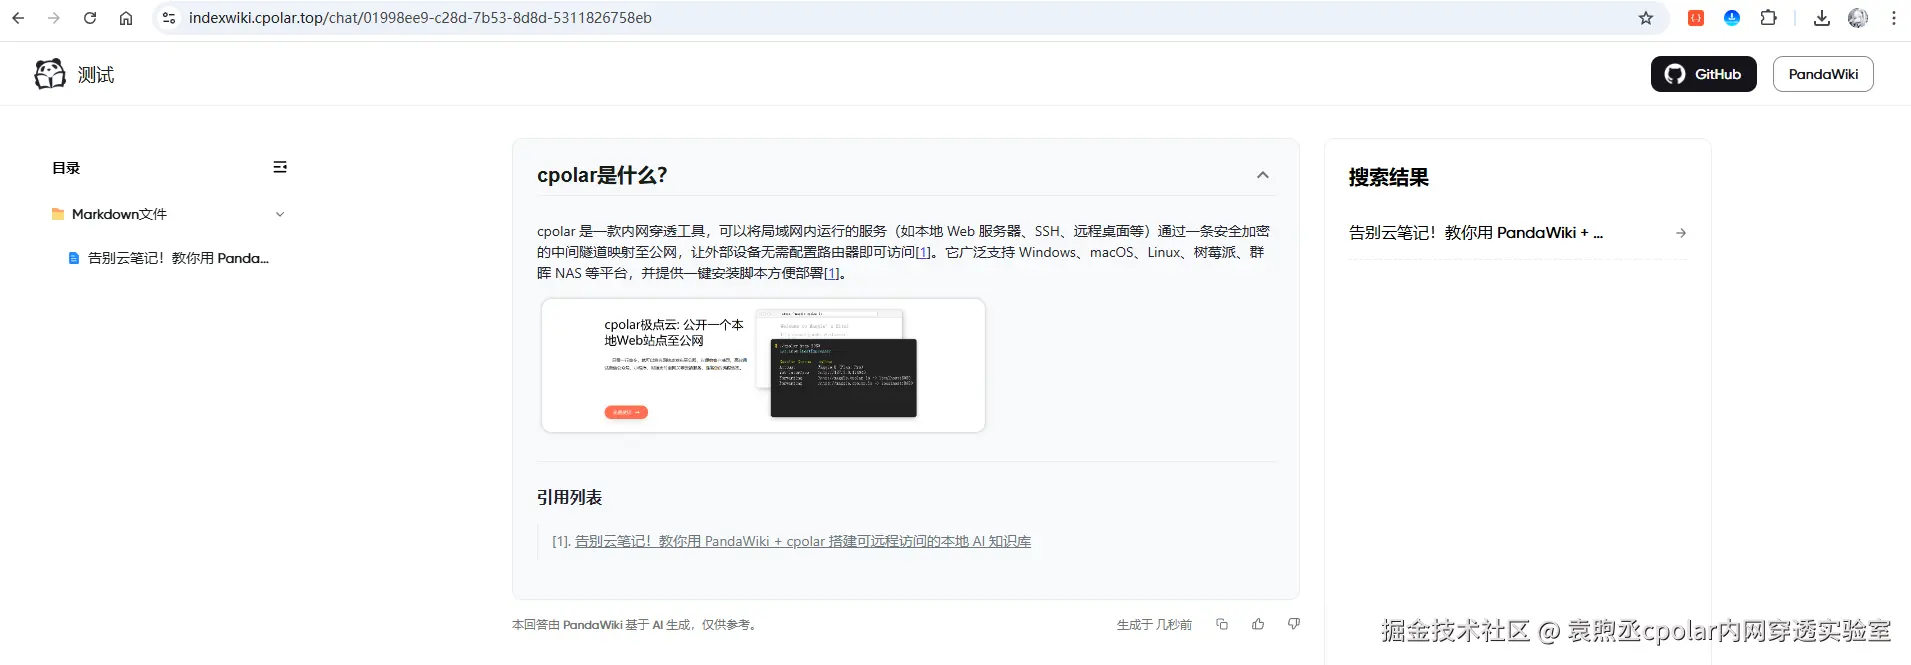Image resolution: width=1911 pixels, height=665 pixels.
Task: Click the cpolar是什么? question heading
Action: tap(602, 175)
